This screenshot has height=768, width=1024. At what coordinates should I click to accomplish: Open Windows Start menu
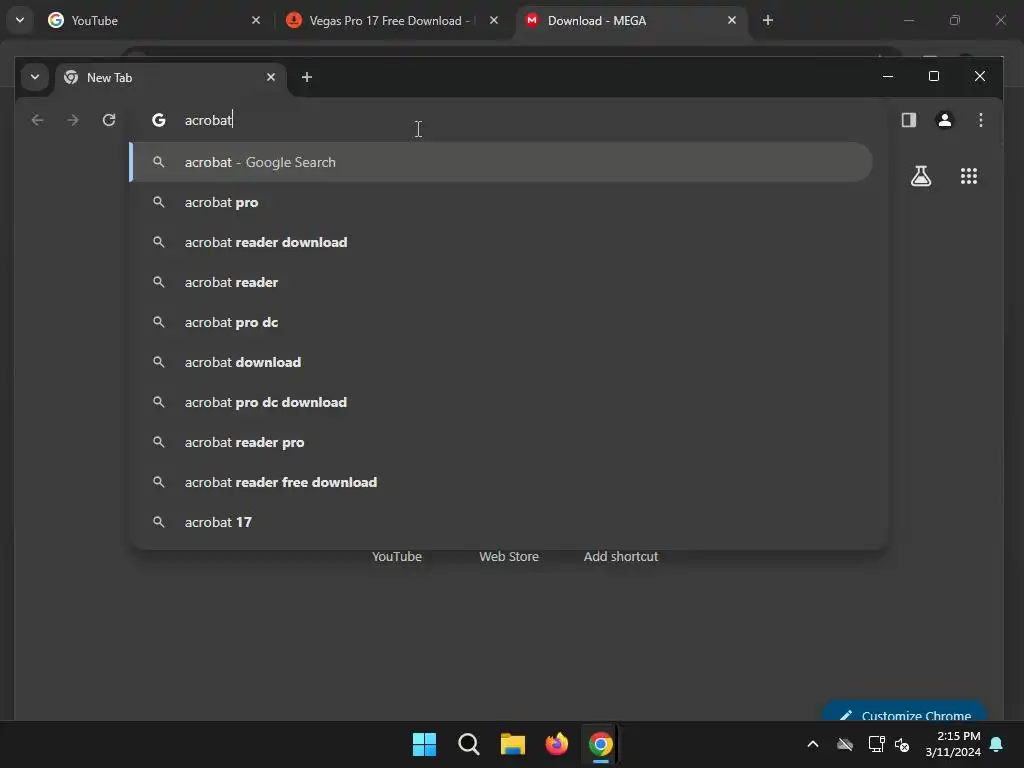click(424, 744)
